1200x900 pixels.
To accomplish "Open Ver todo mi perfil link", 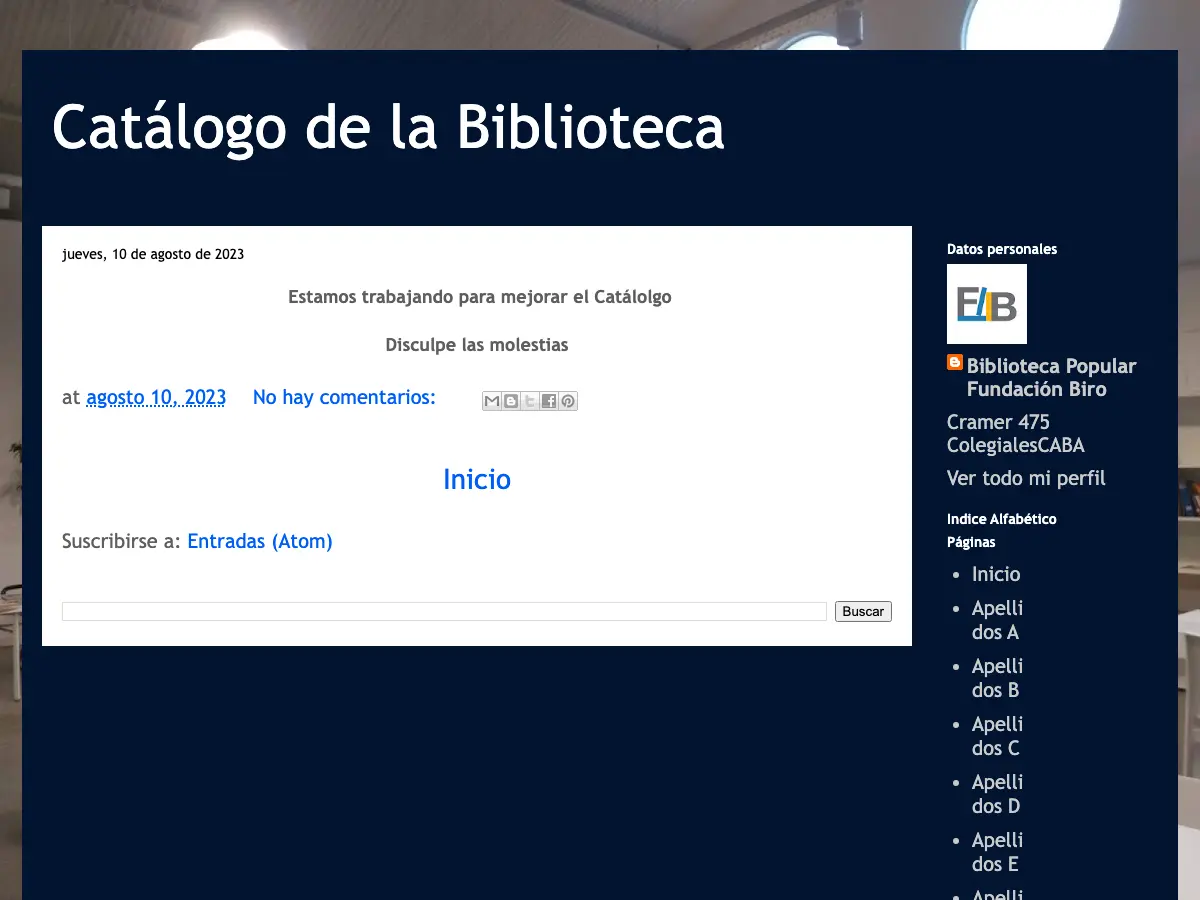I will [x=1026, y=478].
